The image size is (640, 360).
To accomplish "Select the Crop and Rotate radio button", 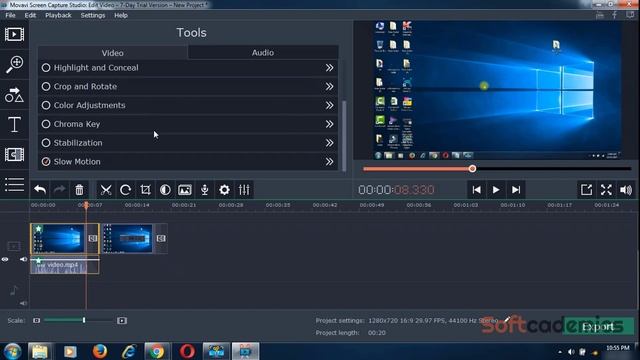I will click(x=46, y=87).
